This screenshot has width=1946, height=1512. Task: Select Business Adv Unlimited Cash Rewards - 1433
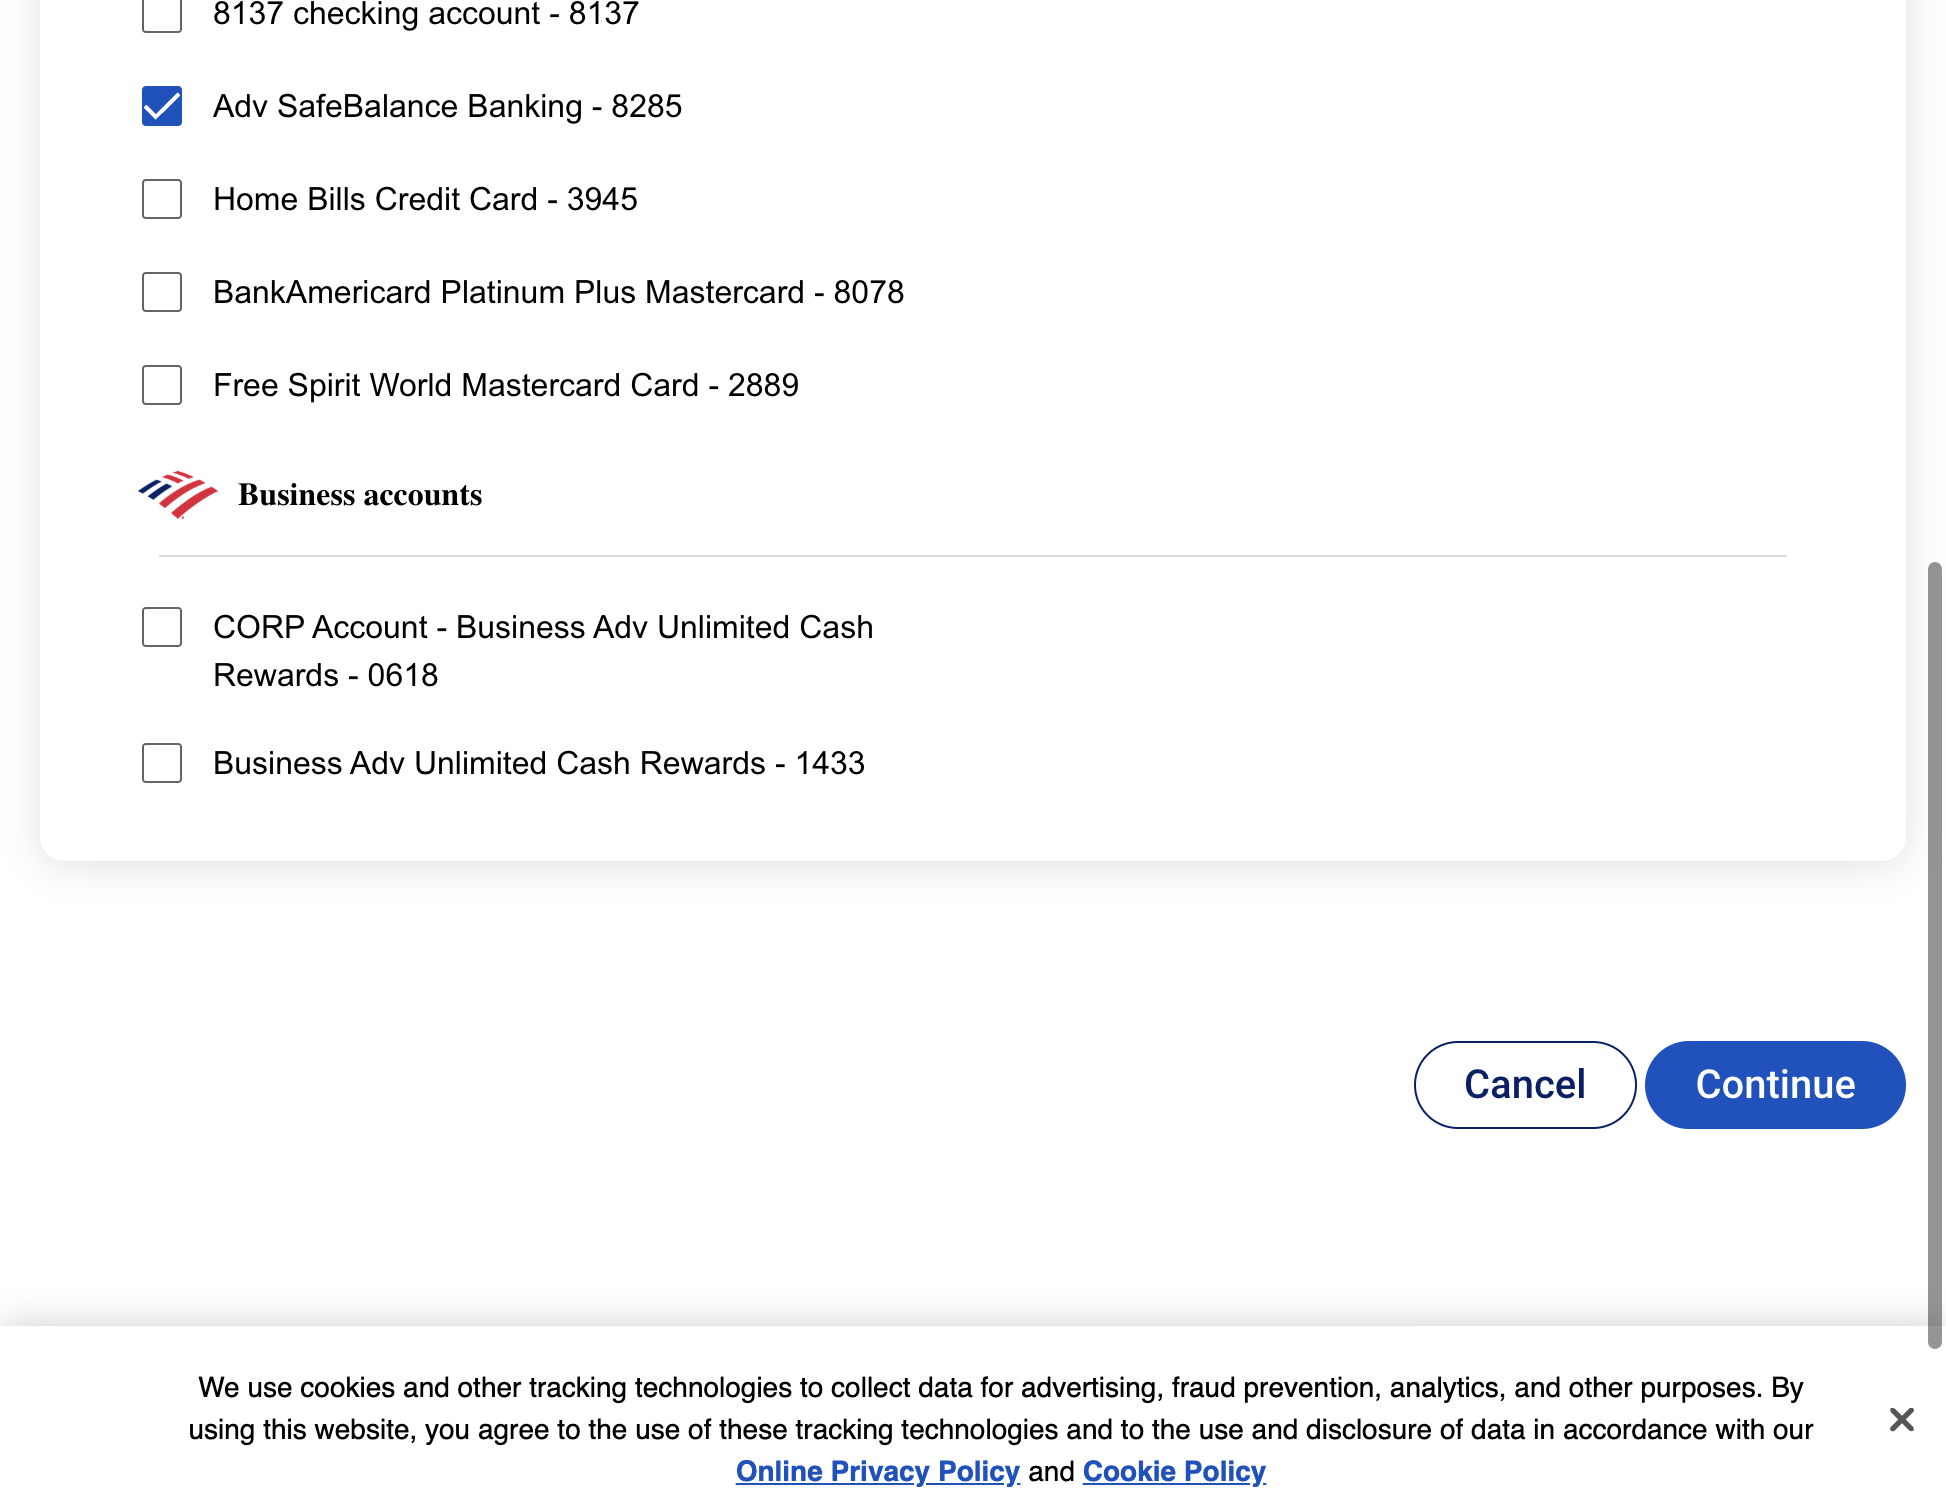[x=162, y=763]
